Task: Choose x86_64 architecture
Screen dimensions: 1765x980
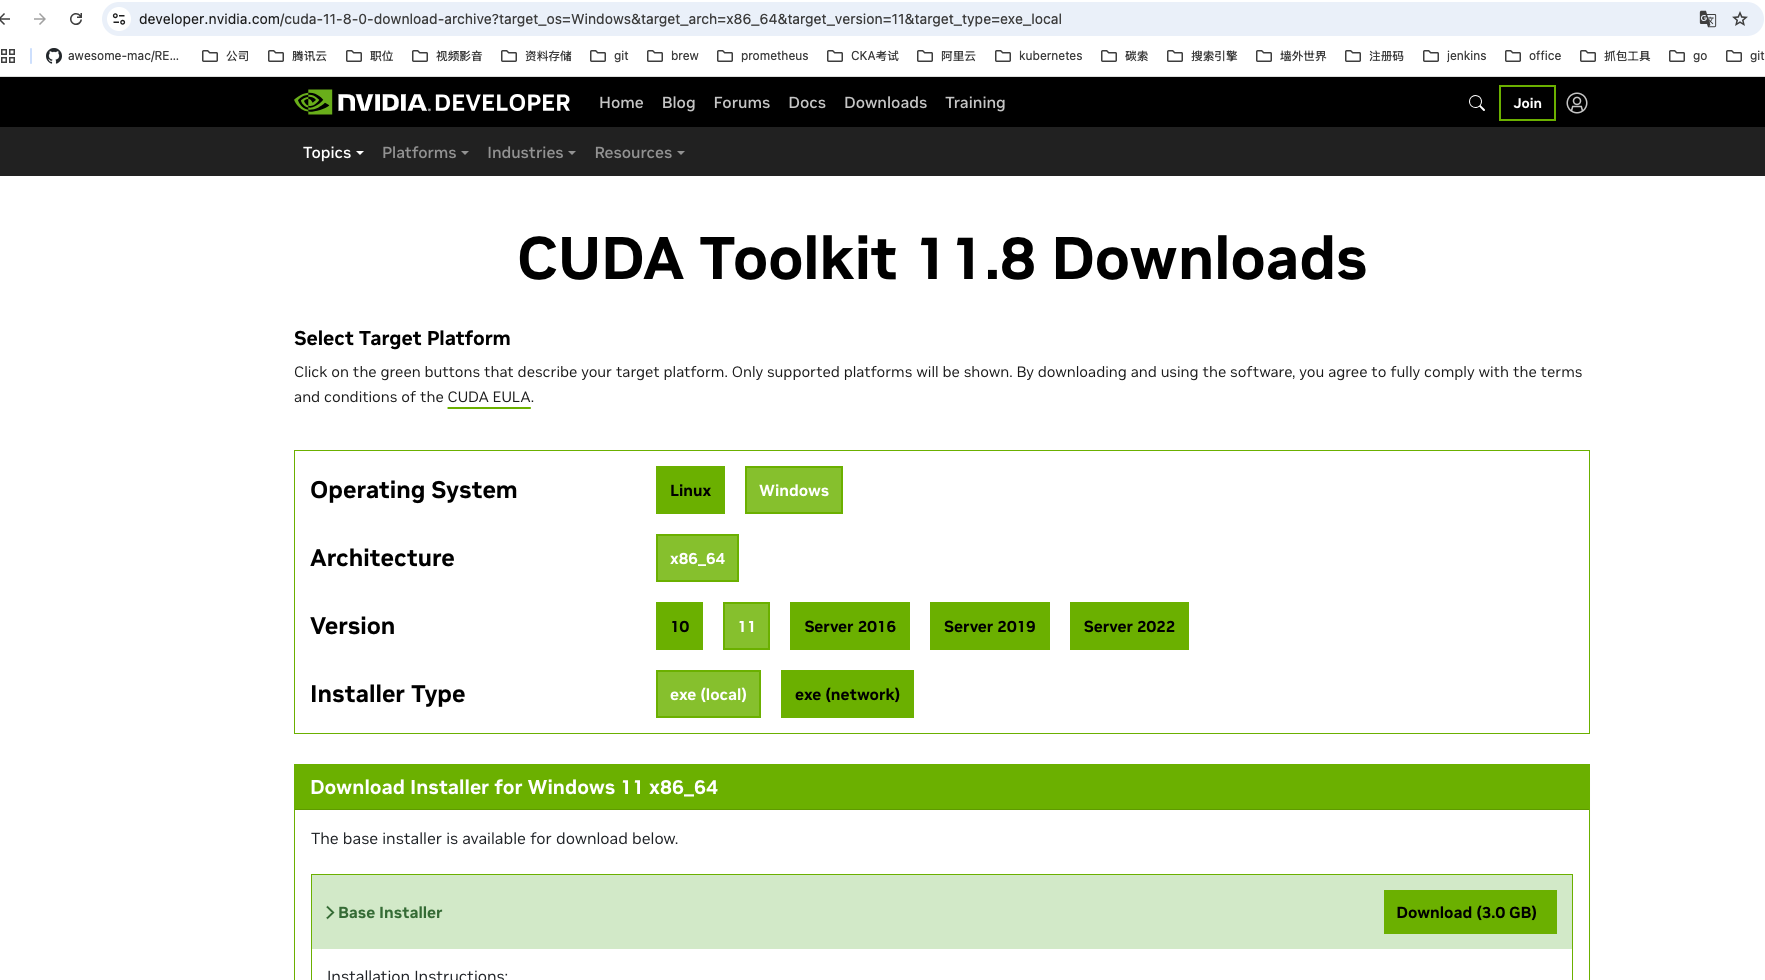Action: click(x=697, y=558)
